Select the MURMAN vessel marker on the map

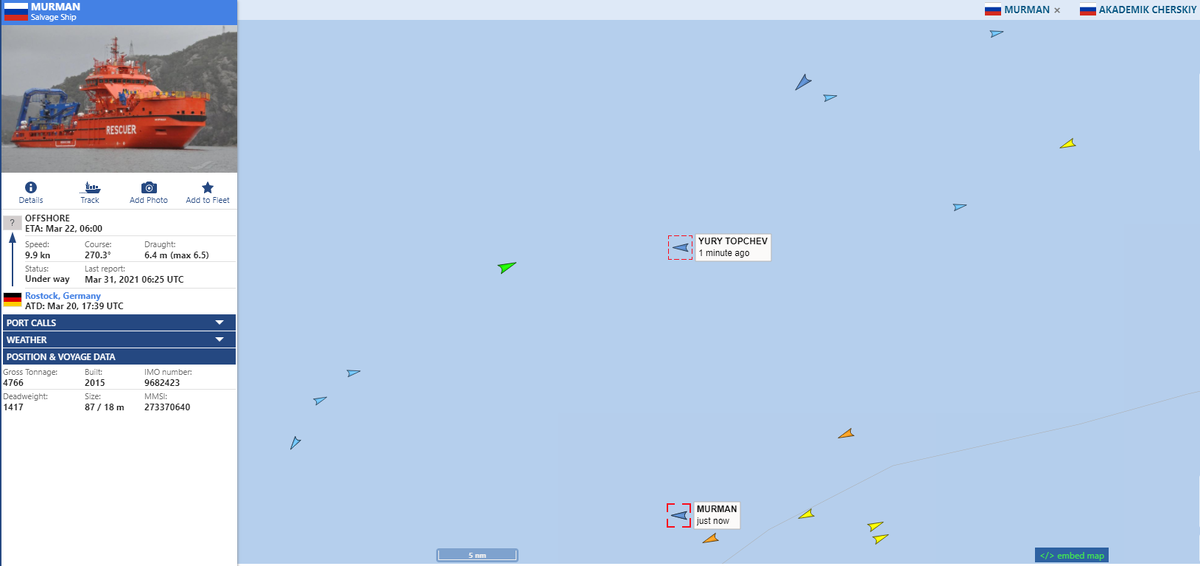(x=679, y=515)
